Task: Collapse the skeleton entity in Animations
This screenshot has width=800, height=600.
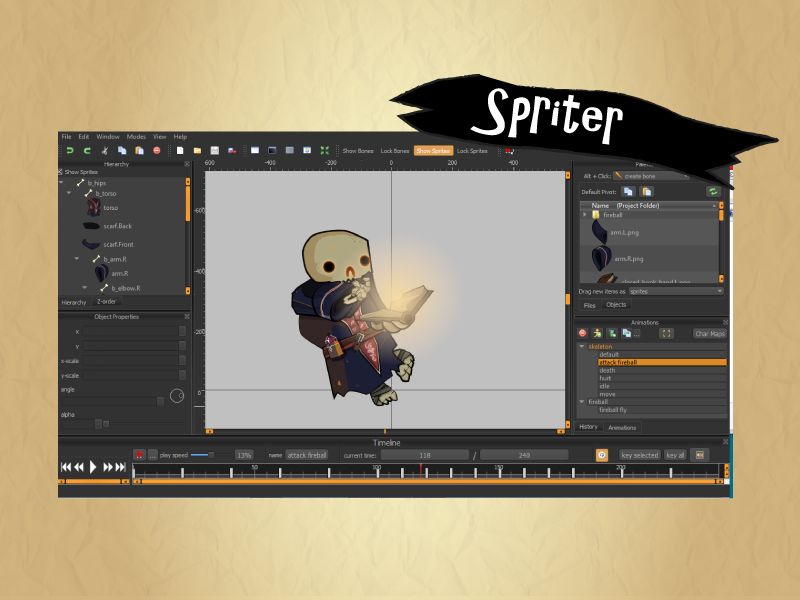Action: (x=582, y=346)
